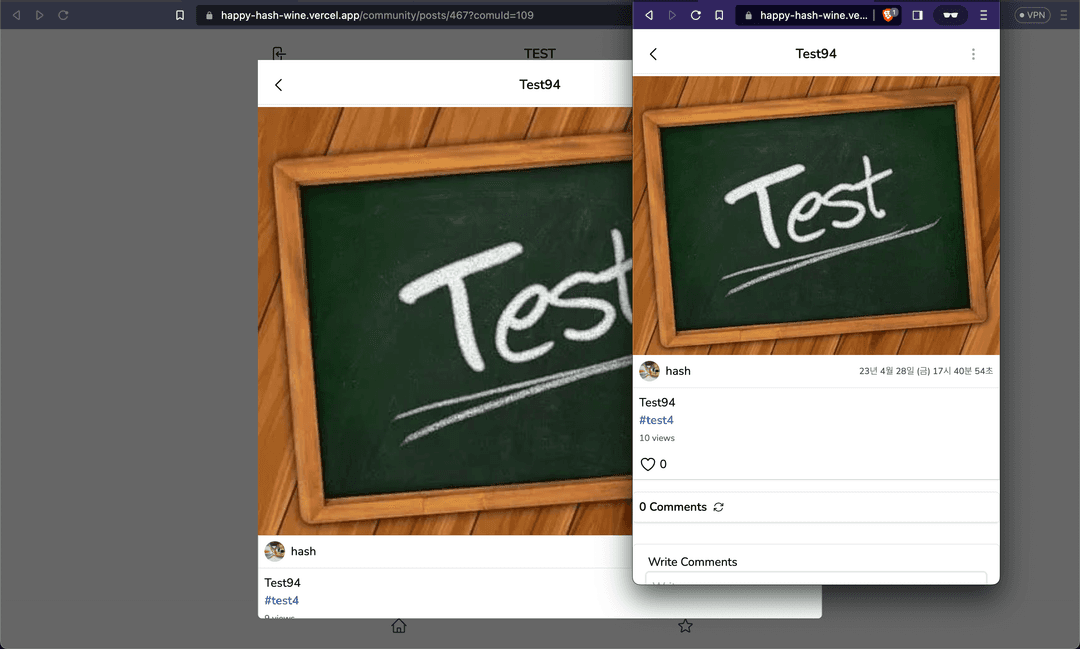Image resolution: width=1080 pixels, height=649 pixels.
Task: Click hash avatar in front window
Action: click(649, 371)
